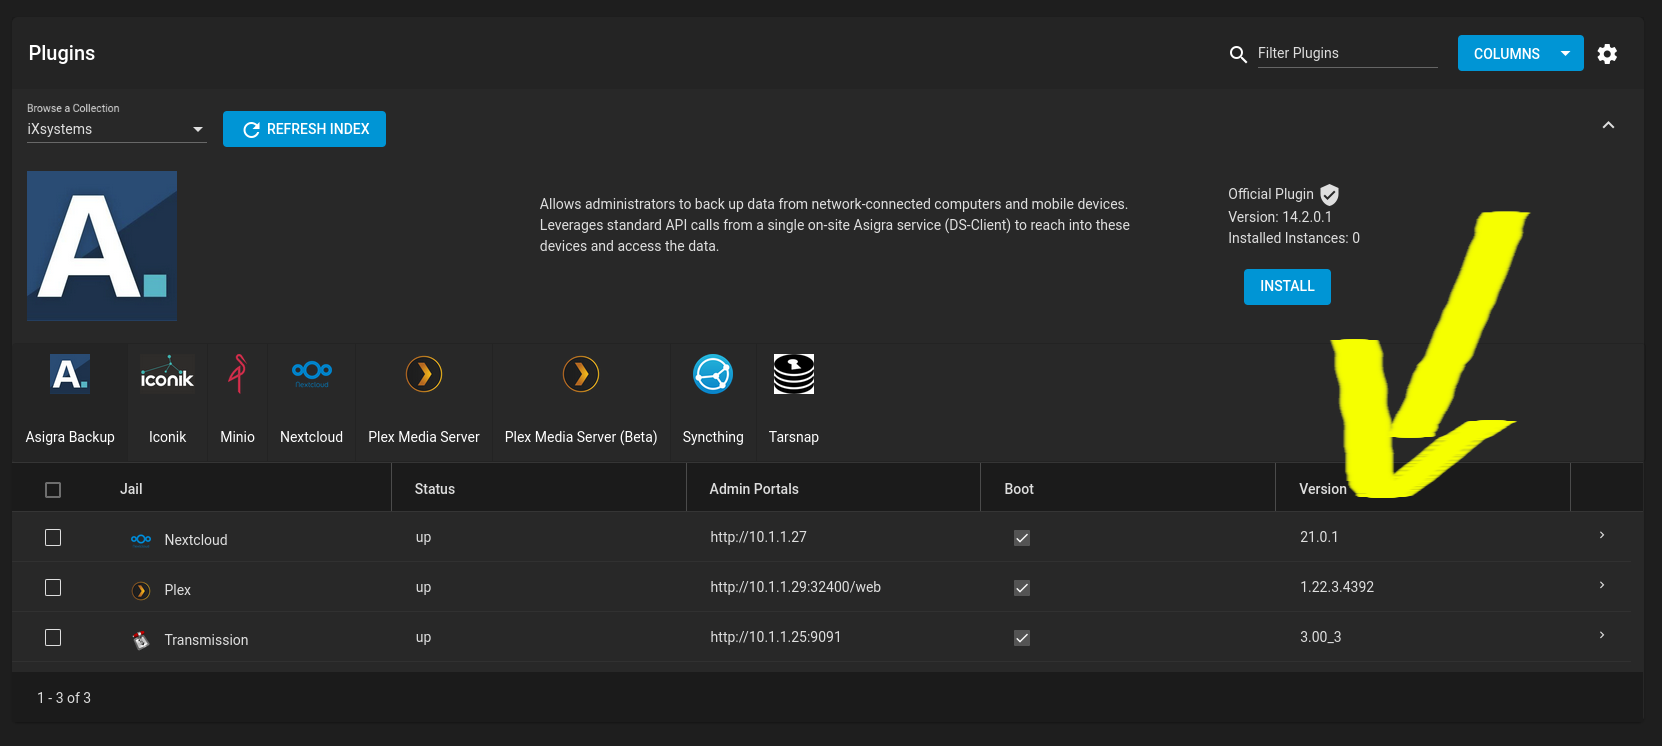1662x746 pixels.
Task: Check the Plex row checkbox
Action: coord(53,588)
